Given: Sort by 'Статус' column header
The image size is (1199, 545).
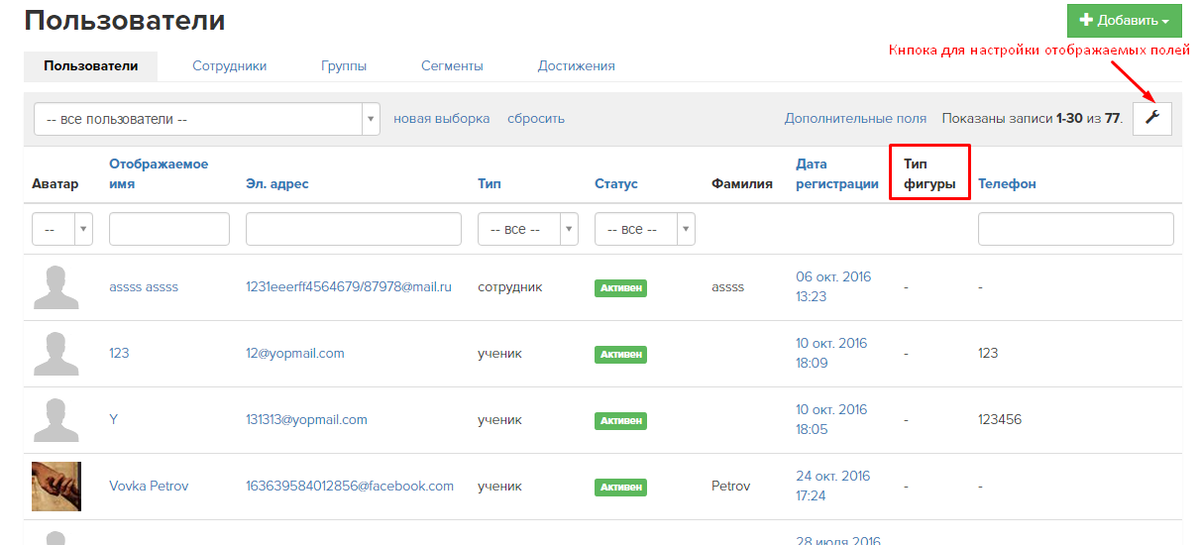Looking at the screenshot, I should [x=616, y=183].
